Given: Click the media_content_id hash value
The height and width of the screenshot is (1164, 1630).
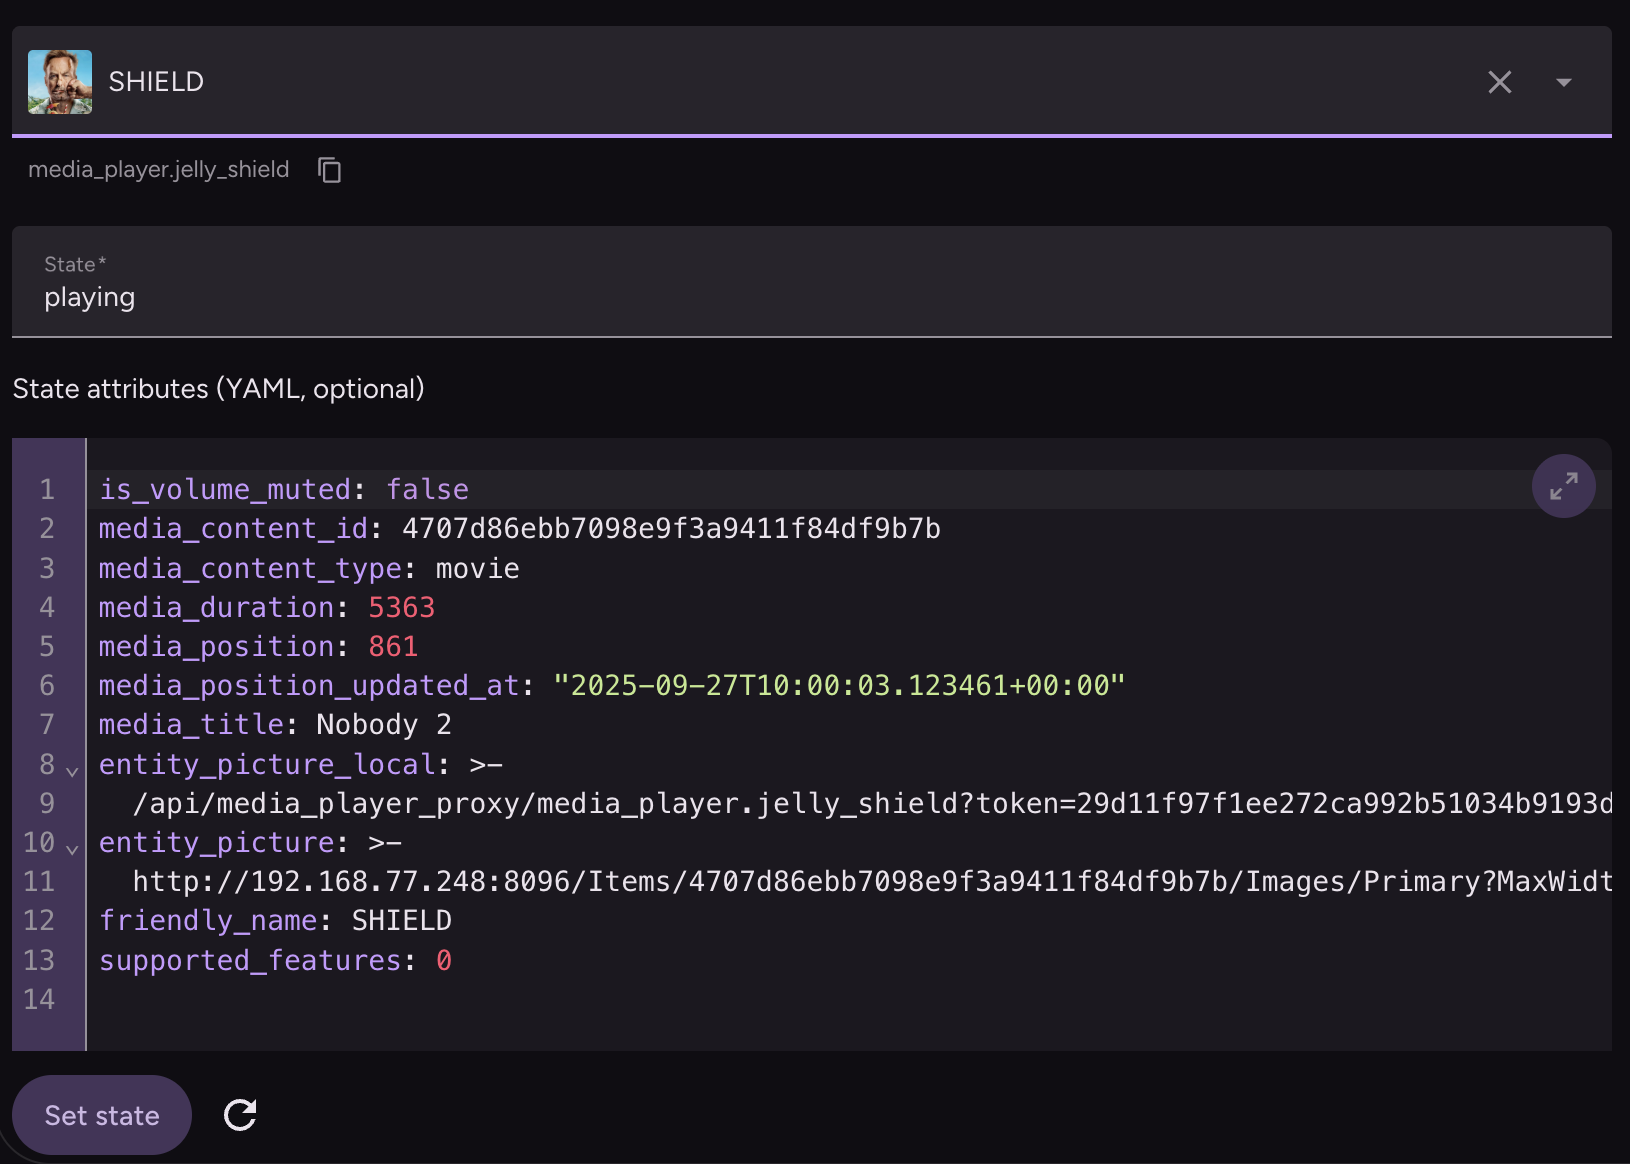Looking at the screenshot, I should [x=671, y=528].
